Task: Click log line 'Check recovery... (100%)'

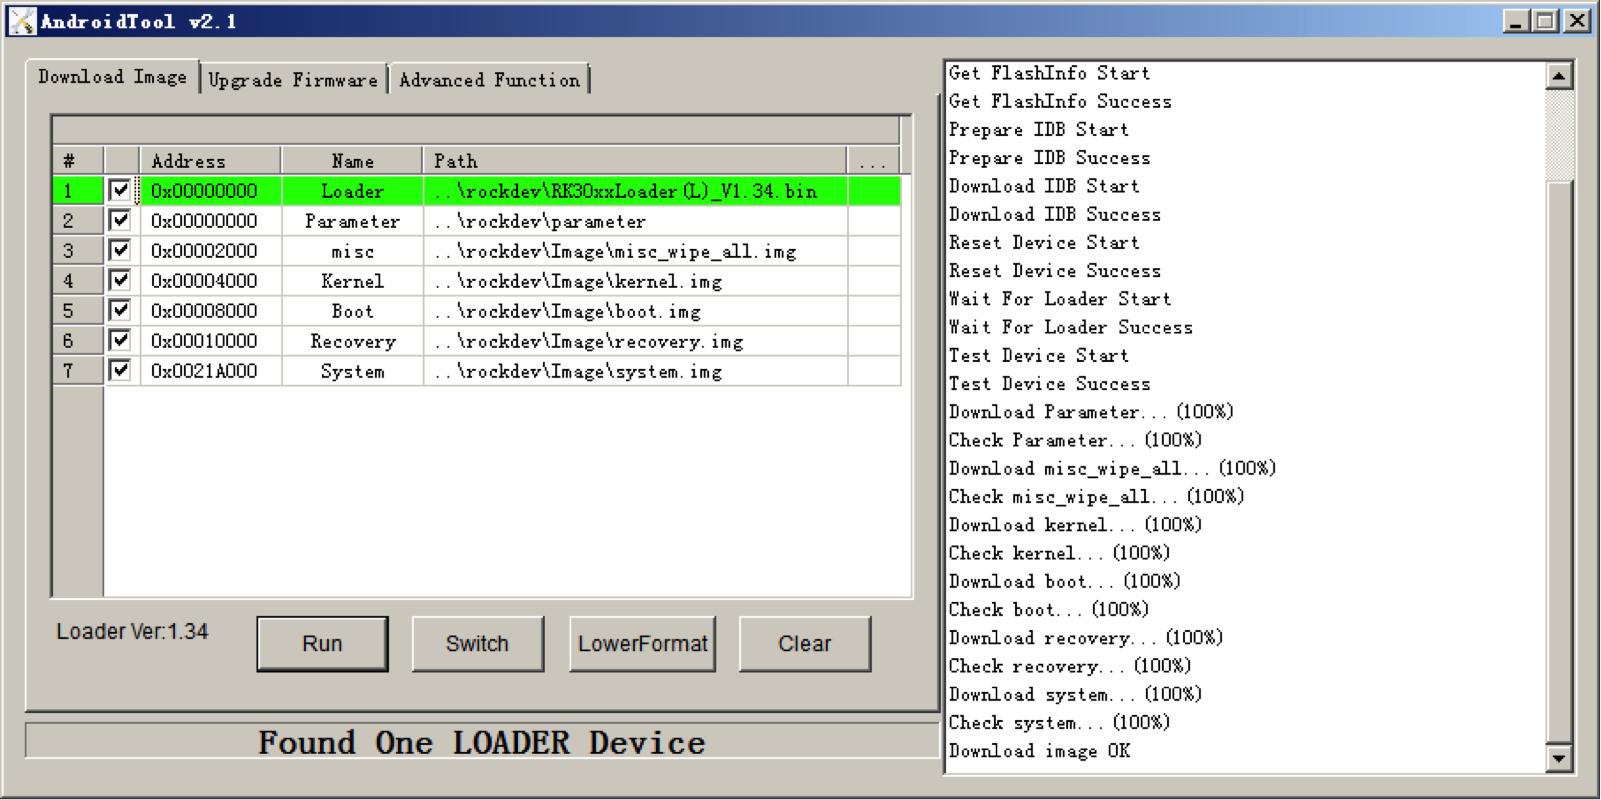Action: 1070,666
